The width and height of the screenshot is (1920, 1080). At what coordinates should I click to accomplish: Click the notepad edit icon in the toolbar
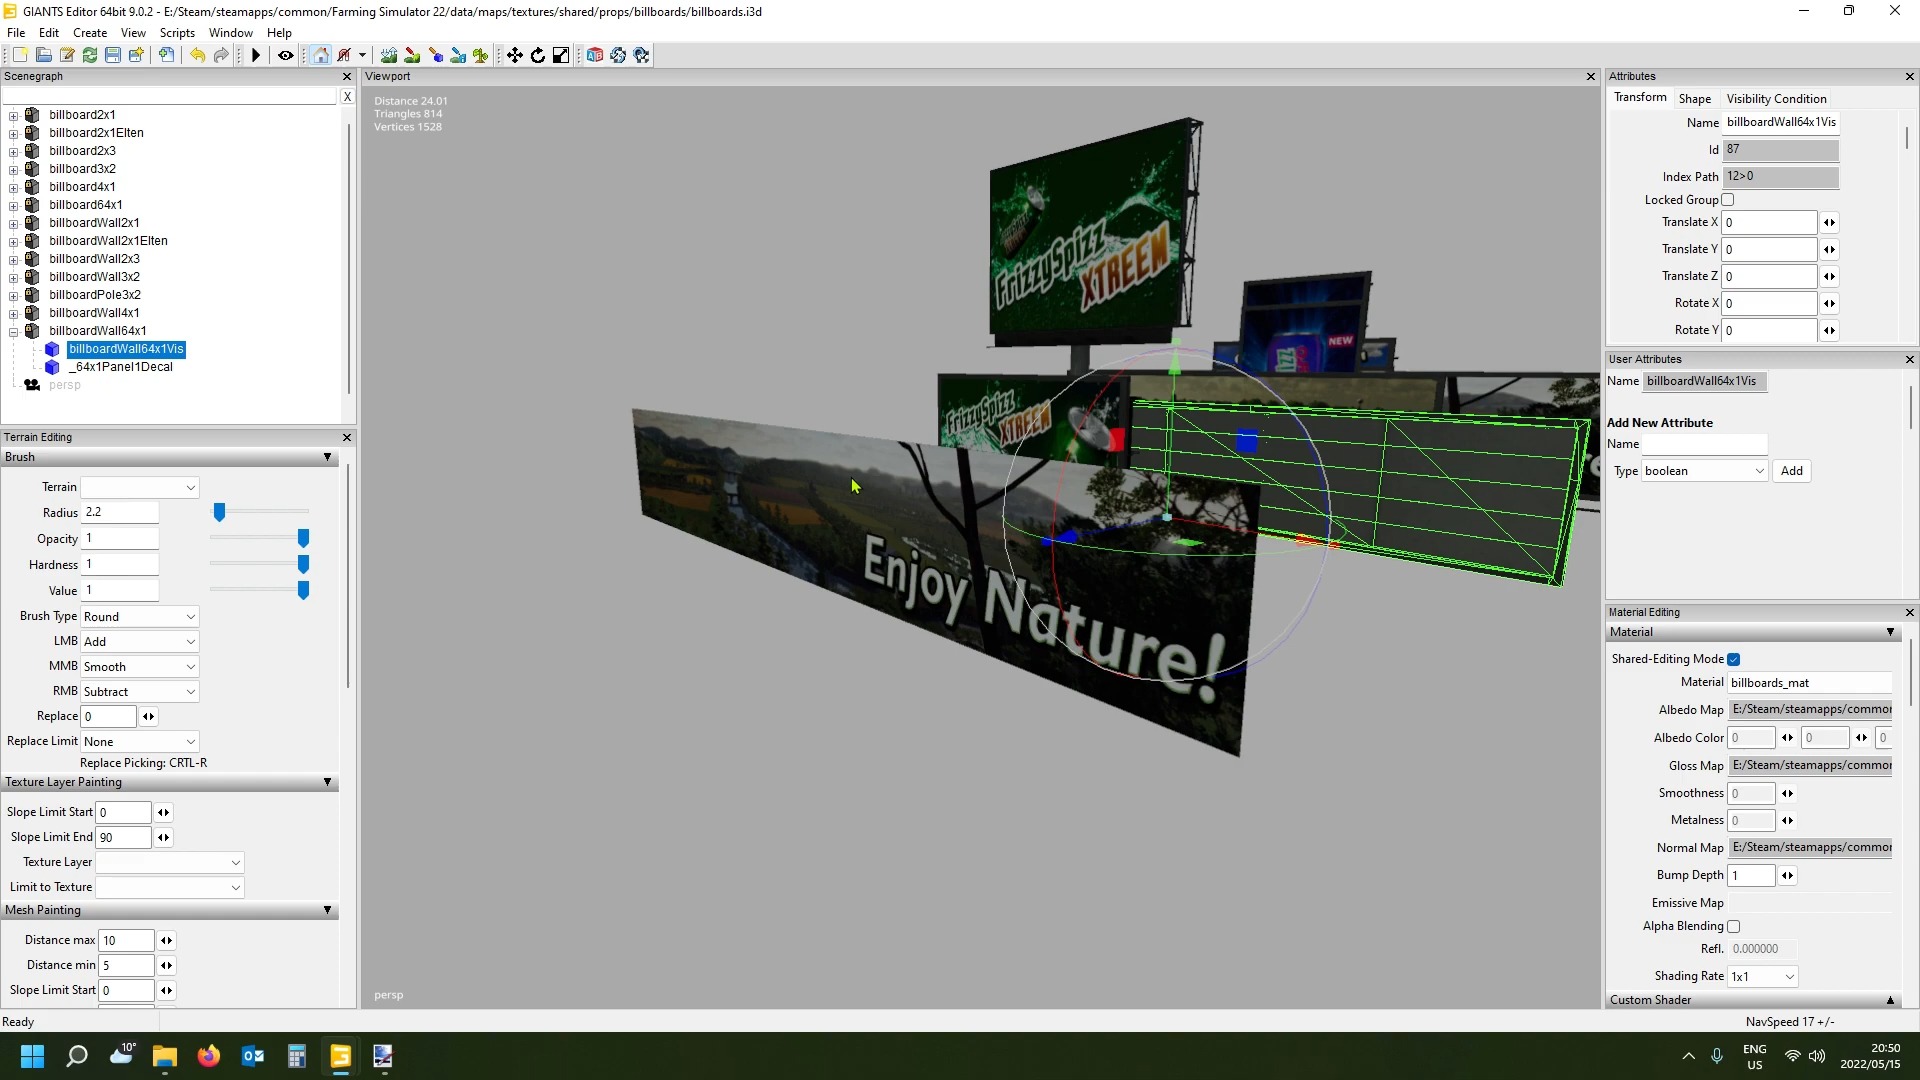[67, 55]
